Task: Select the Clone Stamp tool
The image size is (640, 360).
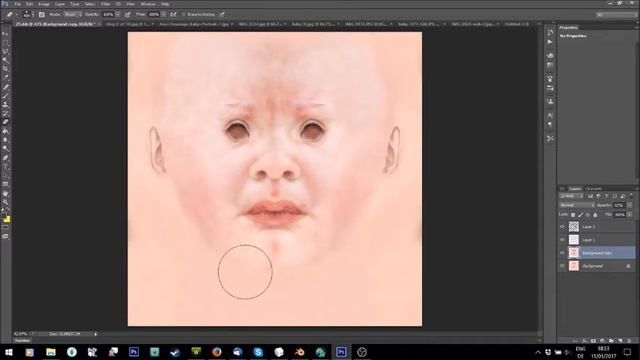Action: (x=5, y=104)
